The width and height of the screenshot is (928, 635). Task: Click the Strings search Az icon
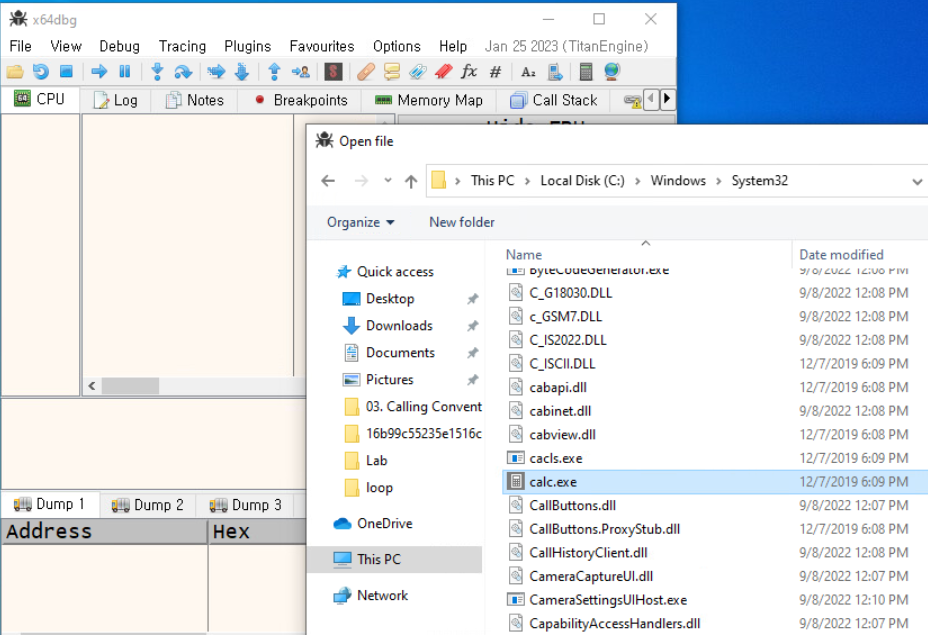[x=528, y=72]
